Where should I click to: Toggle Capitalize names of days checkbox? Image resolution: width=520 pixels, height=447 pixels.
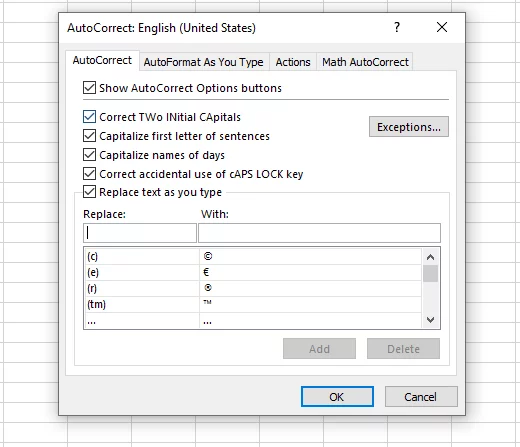89,155
